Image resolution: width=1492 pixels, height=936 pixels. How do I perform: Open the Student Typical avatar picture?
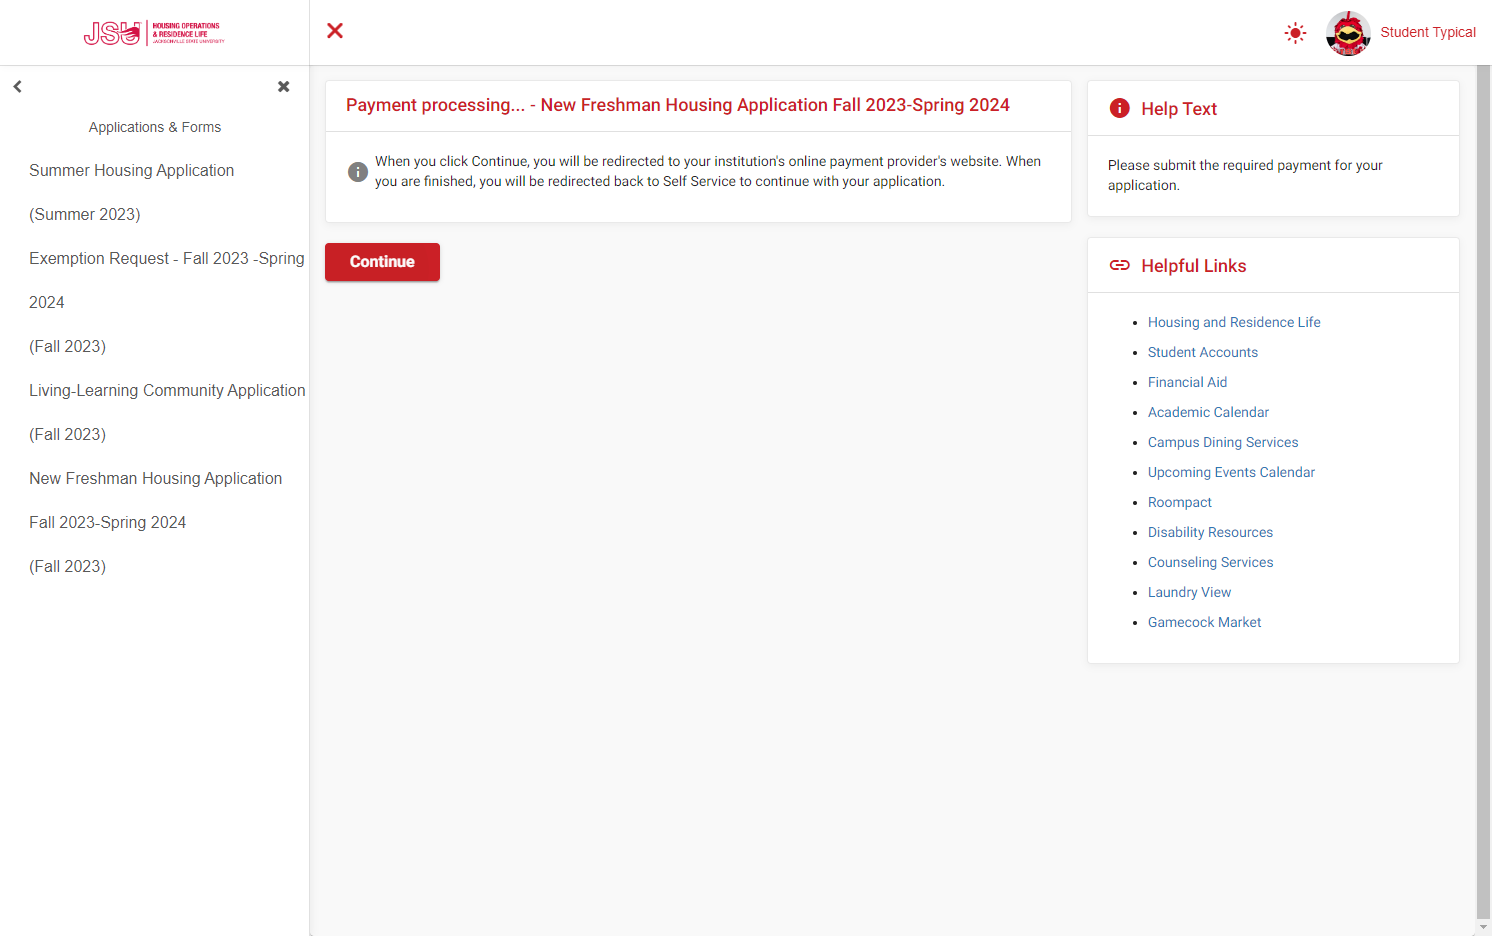click(x=1348, y=33)
